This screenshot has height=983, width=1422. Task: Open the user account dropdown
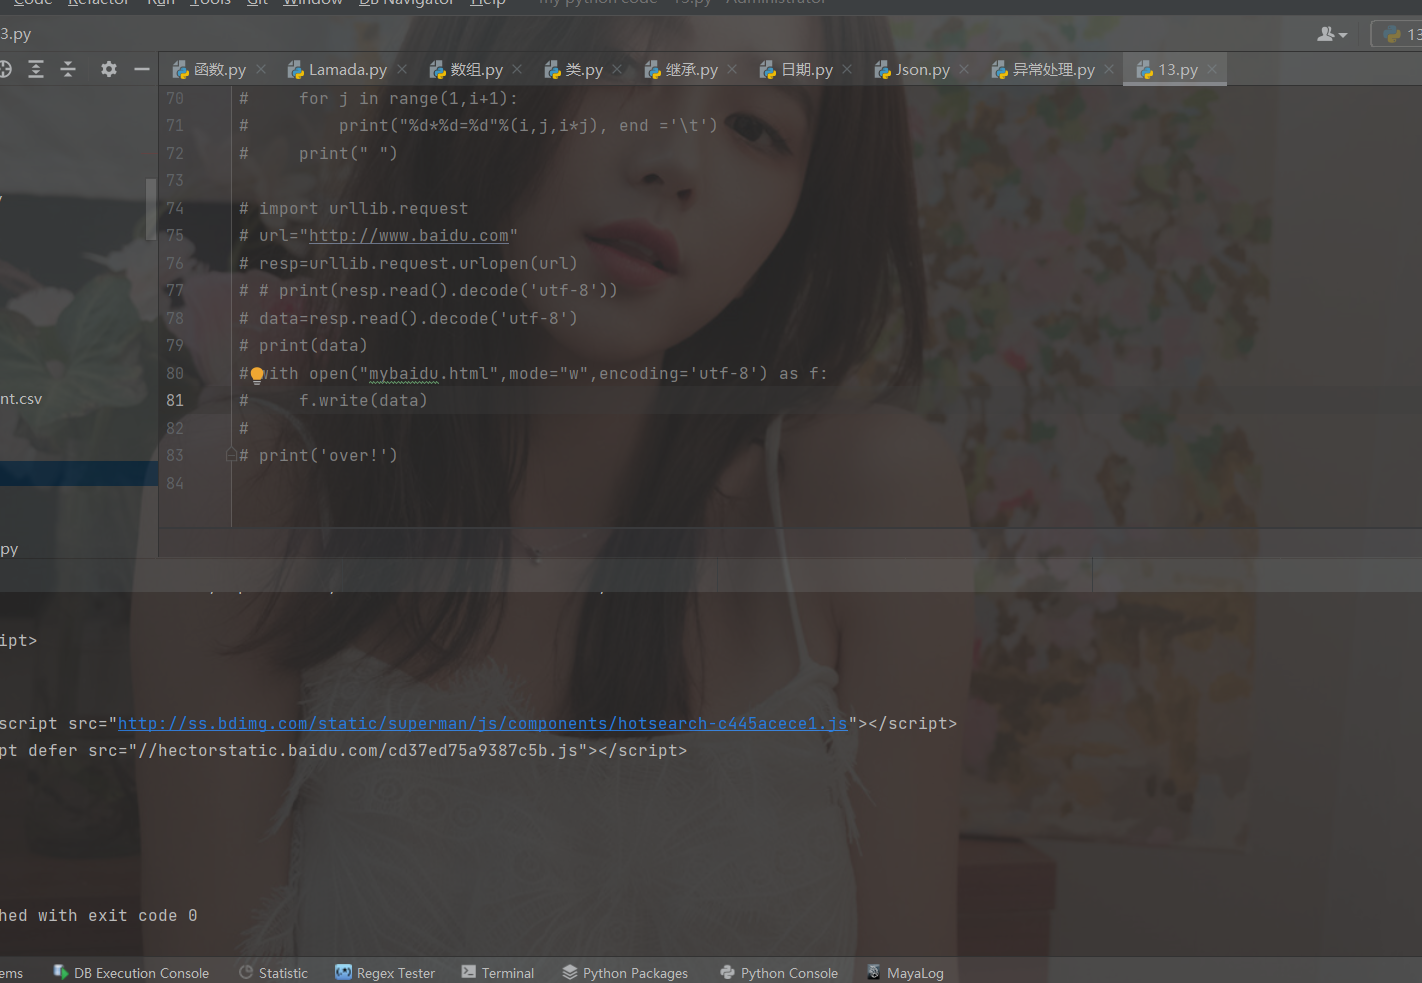point(1332,34)
